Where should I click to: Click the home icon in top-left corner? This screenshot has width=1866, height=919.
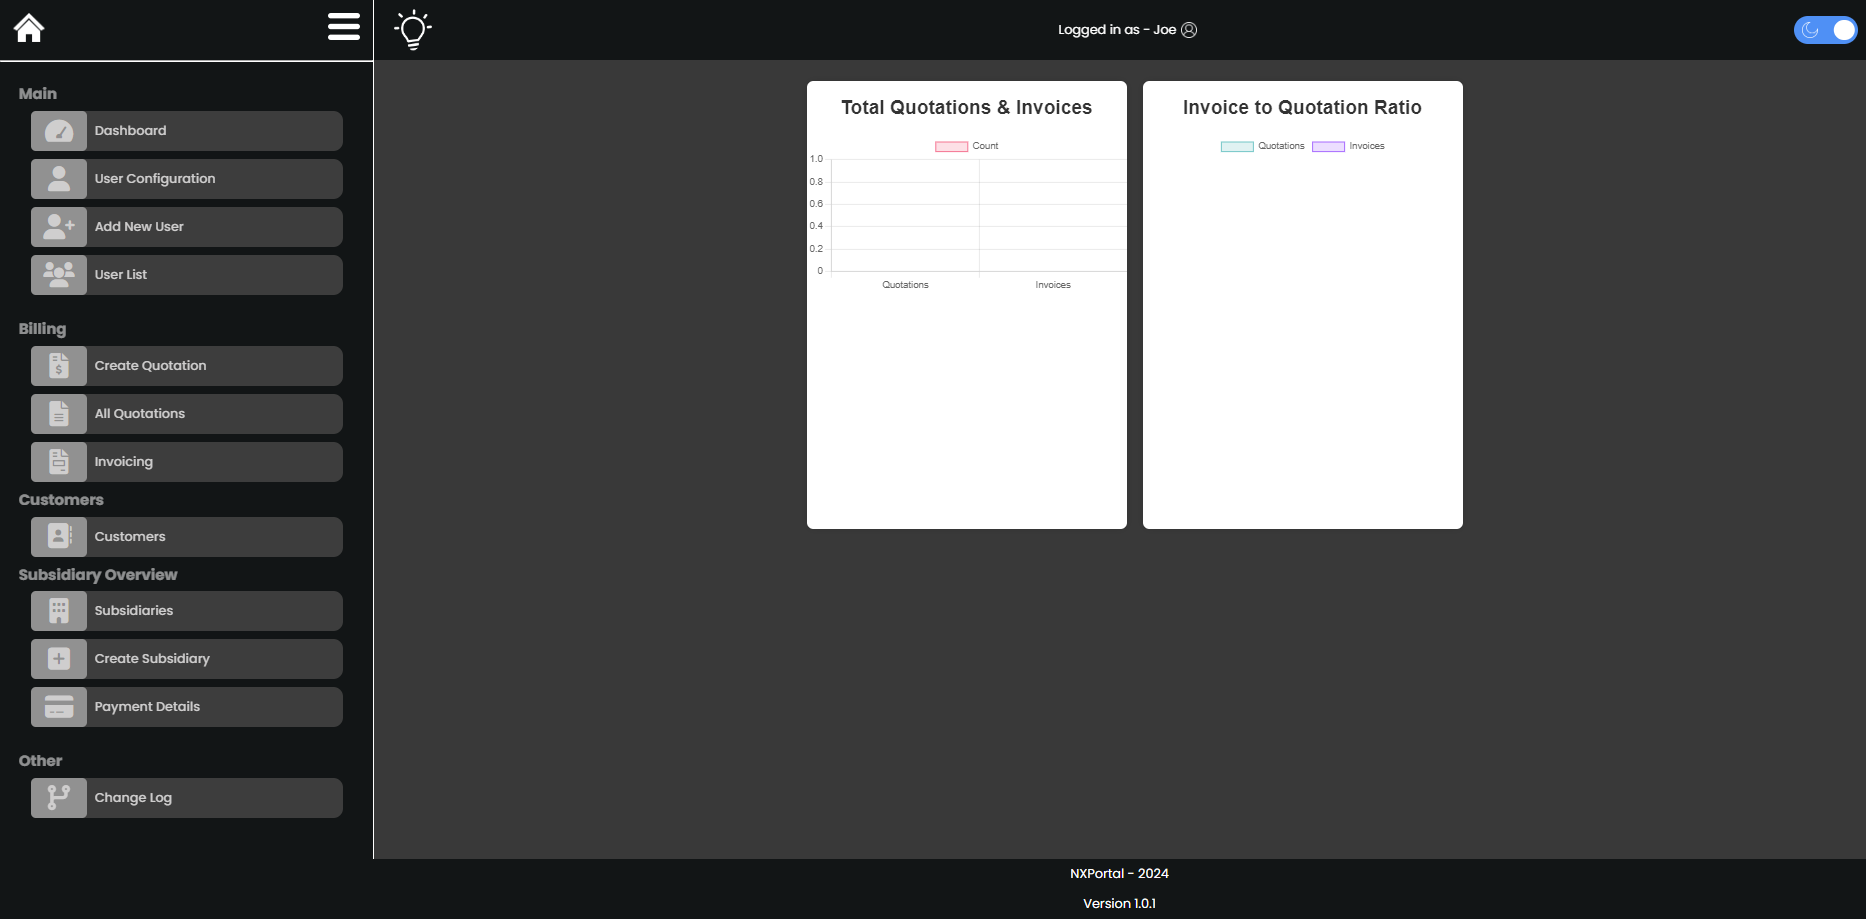tap(29, 28)
